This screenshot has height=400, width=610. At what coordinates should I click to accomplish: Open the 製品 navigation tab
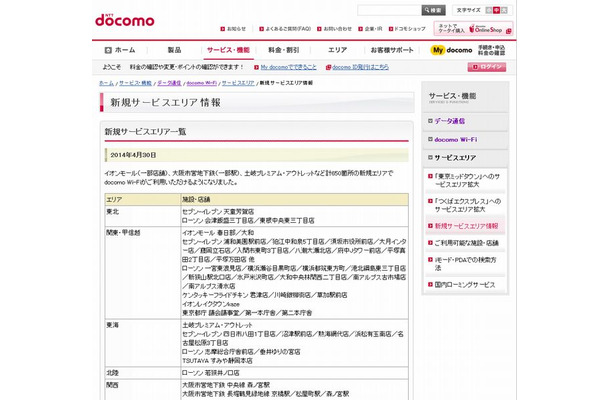click(x=174, y=50)
